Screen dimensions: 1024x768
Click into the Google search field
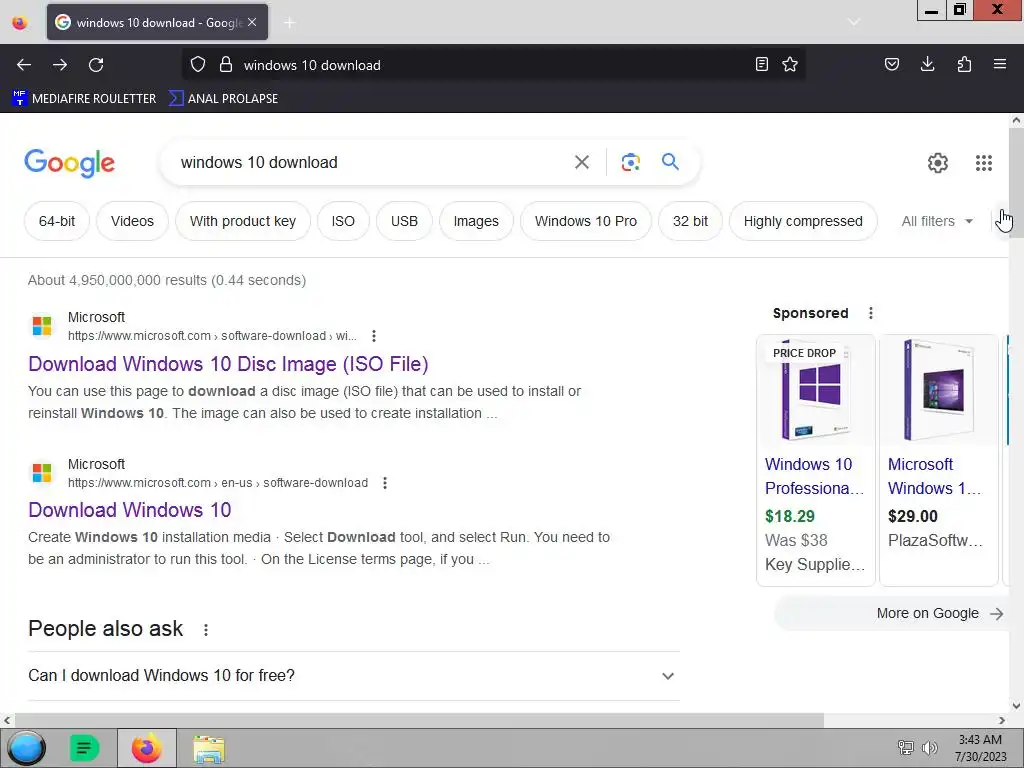(372, 163)
